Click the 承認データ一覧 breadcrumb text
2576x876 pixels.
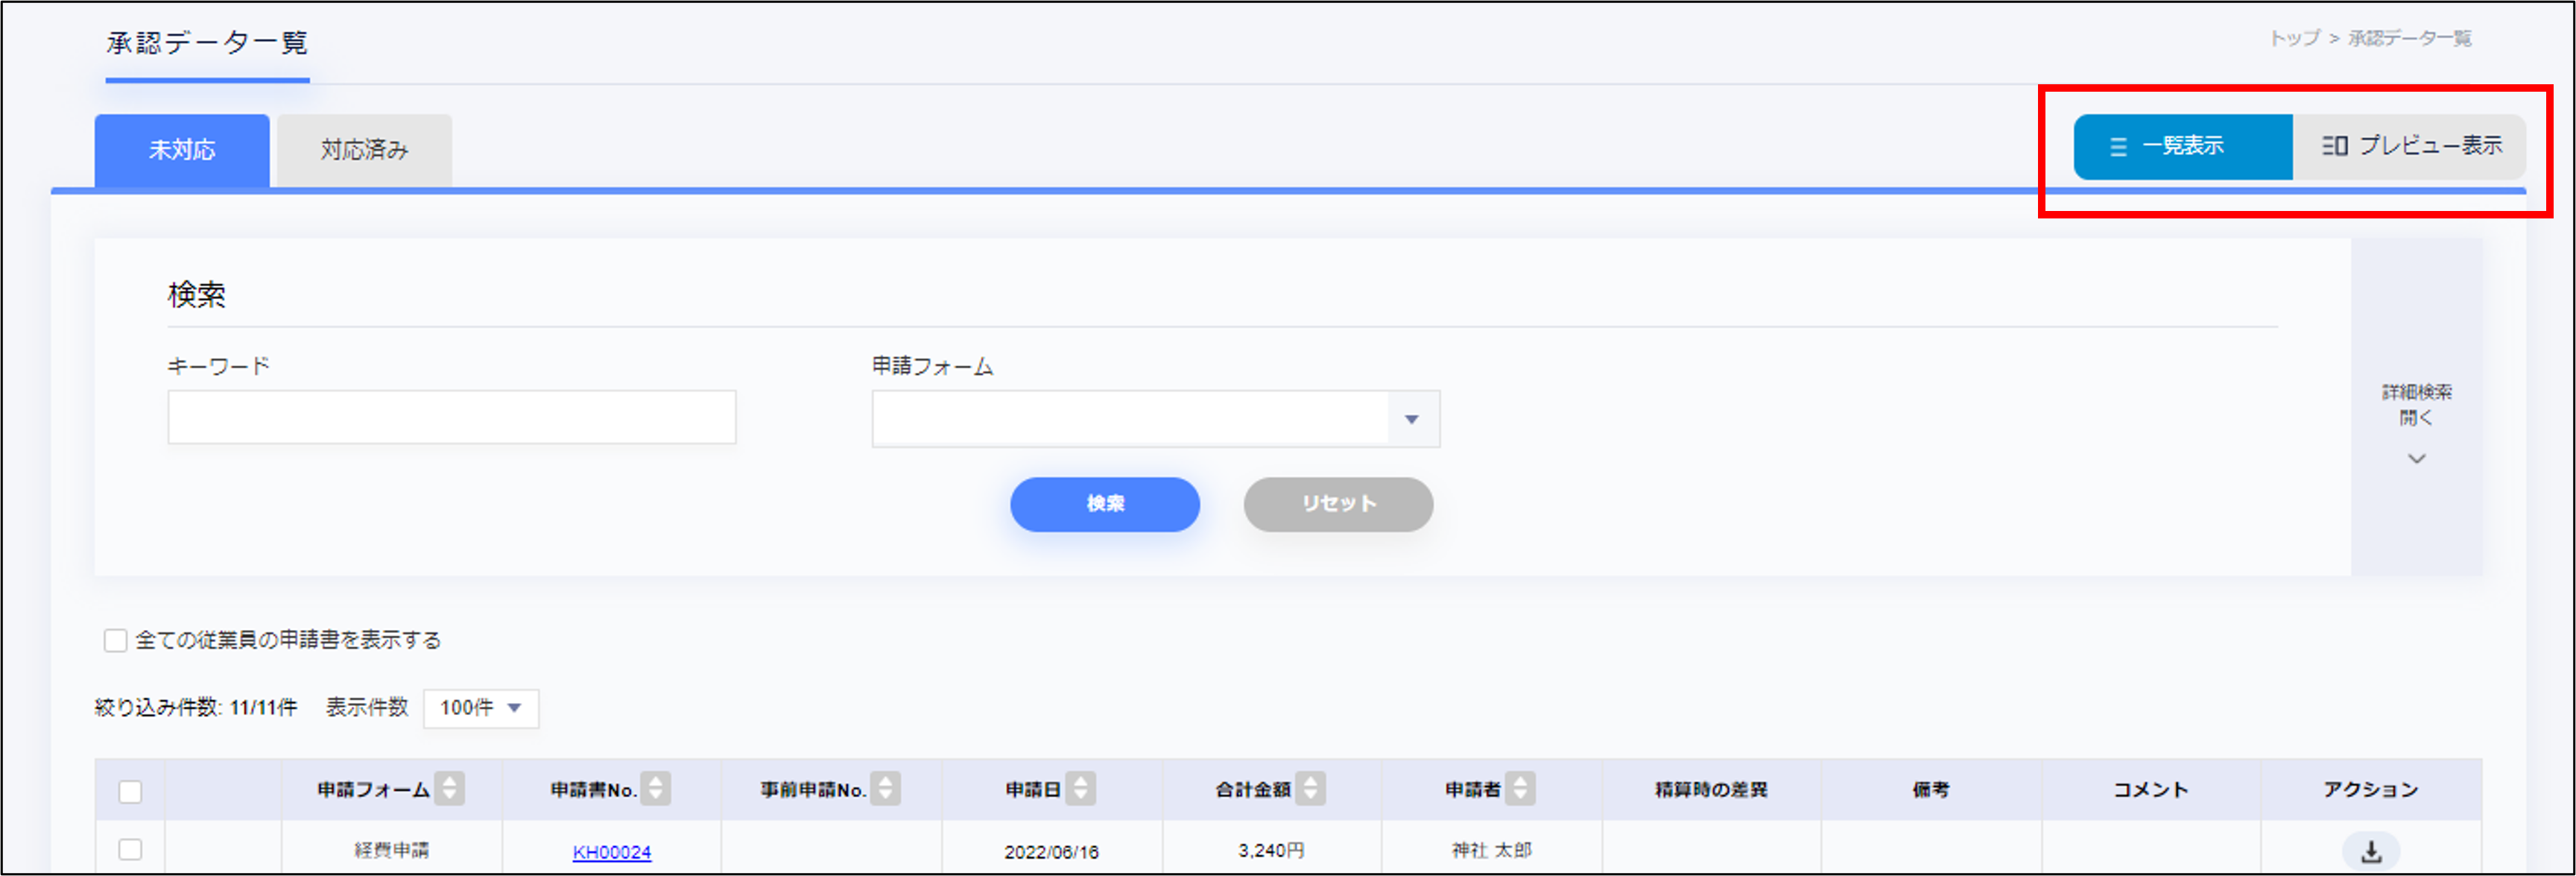point(2409,38)
